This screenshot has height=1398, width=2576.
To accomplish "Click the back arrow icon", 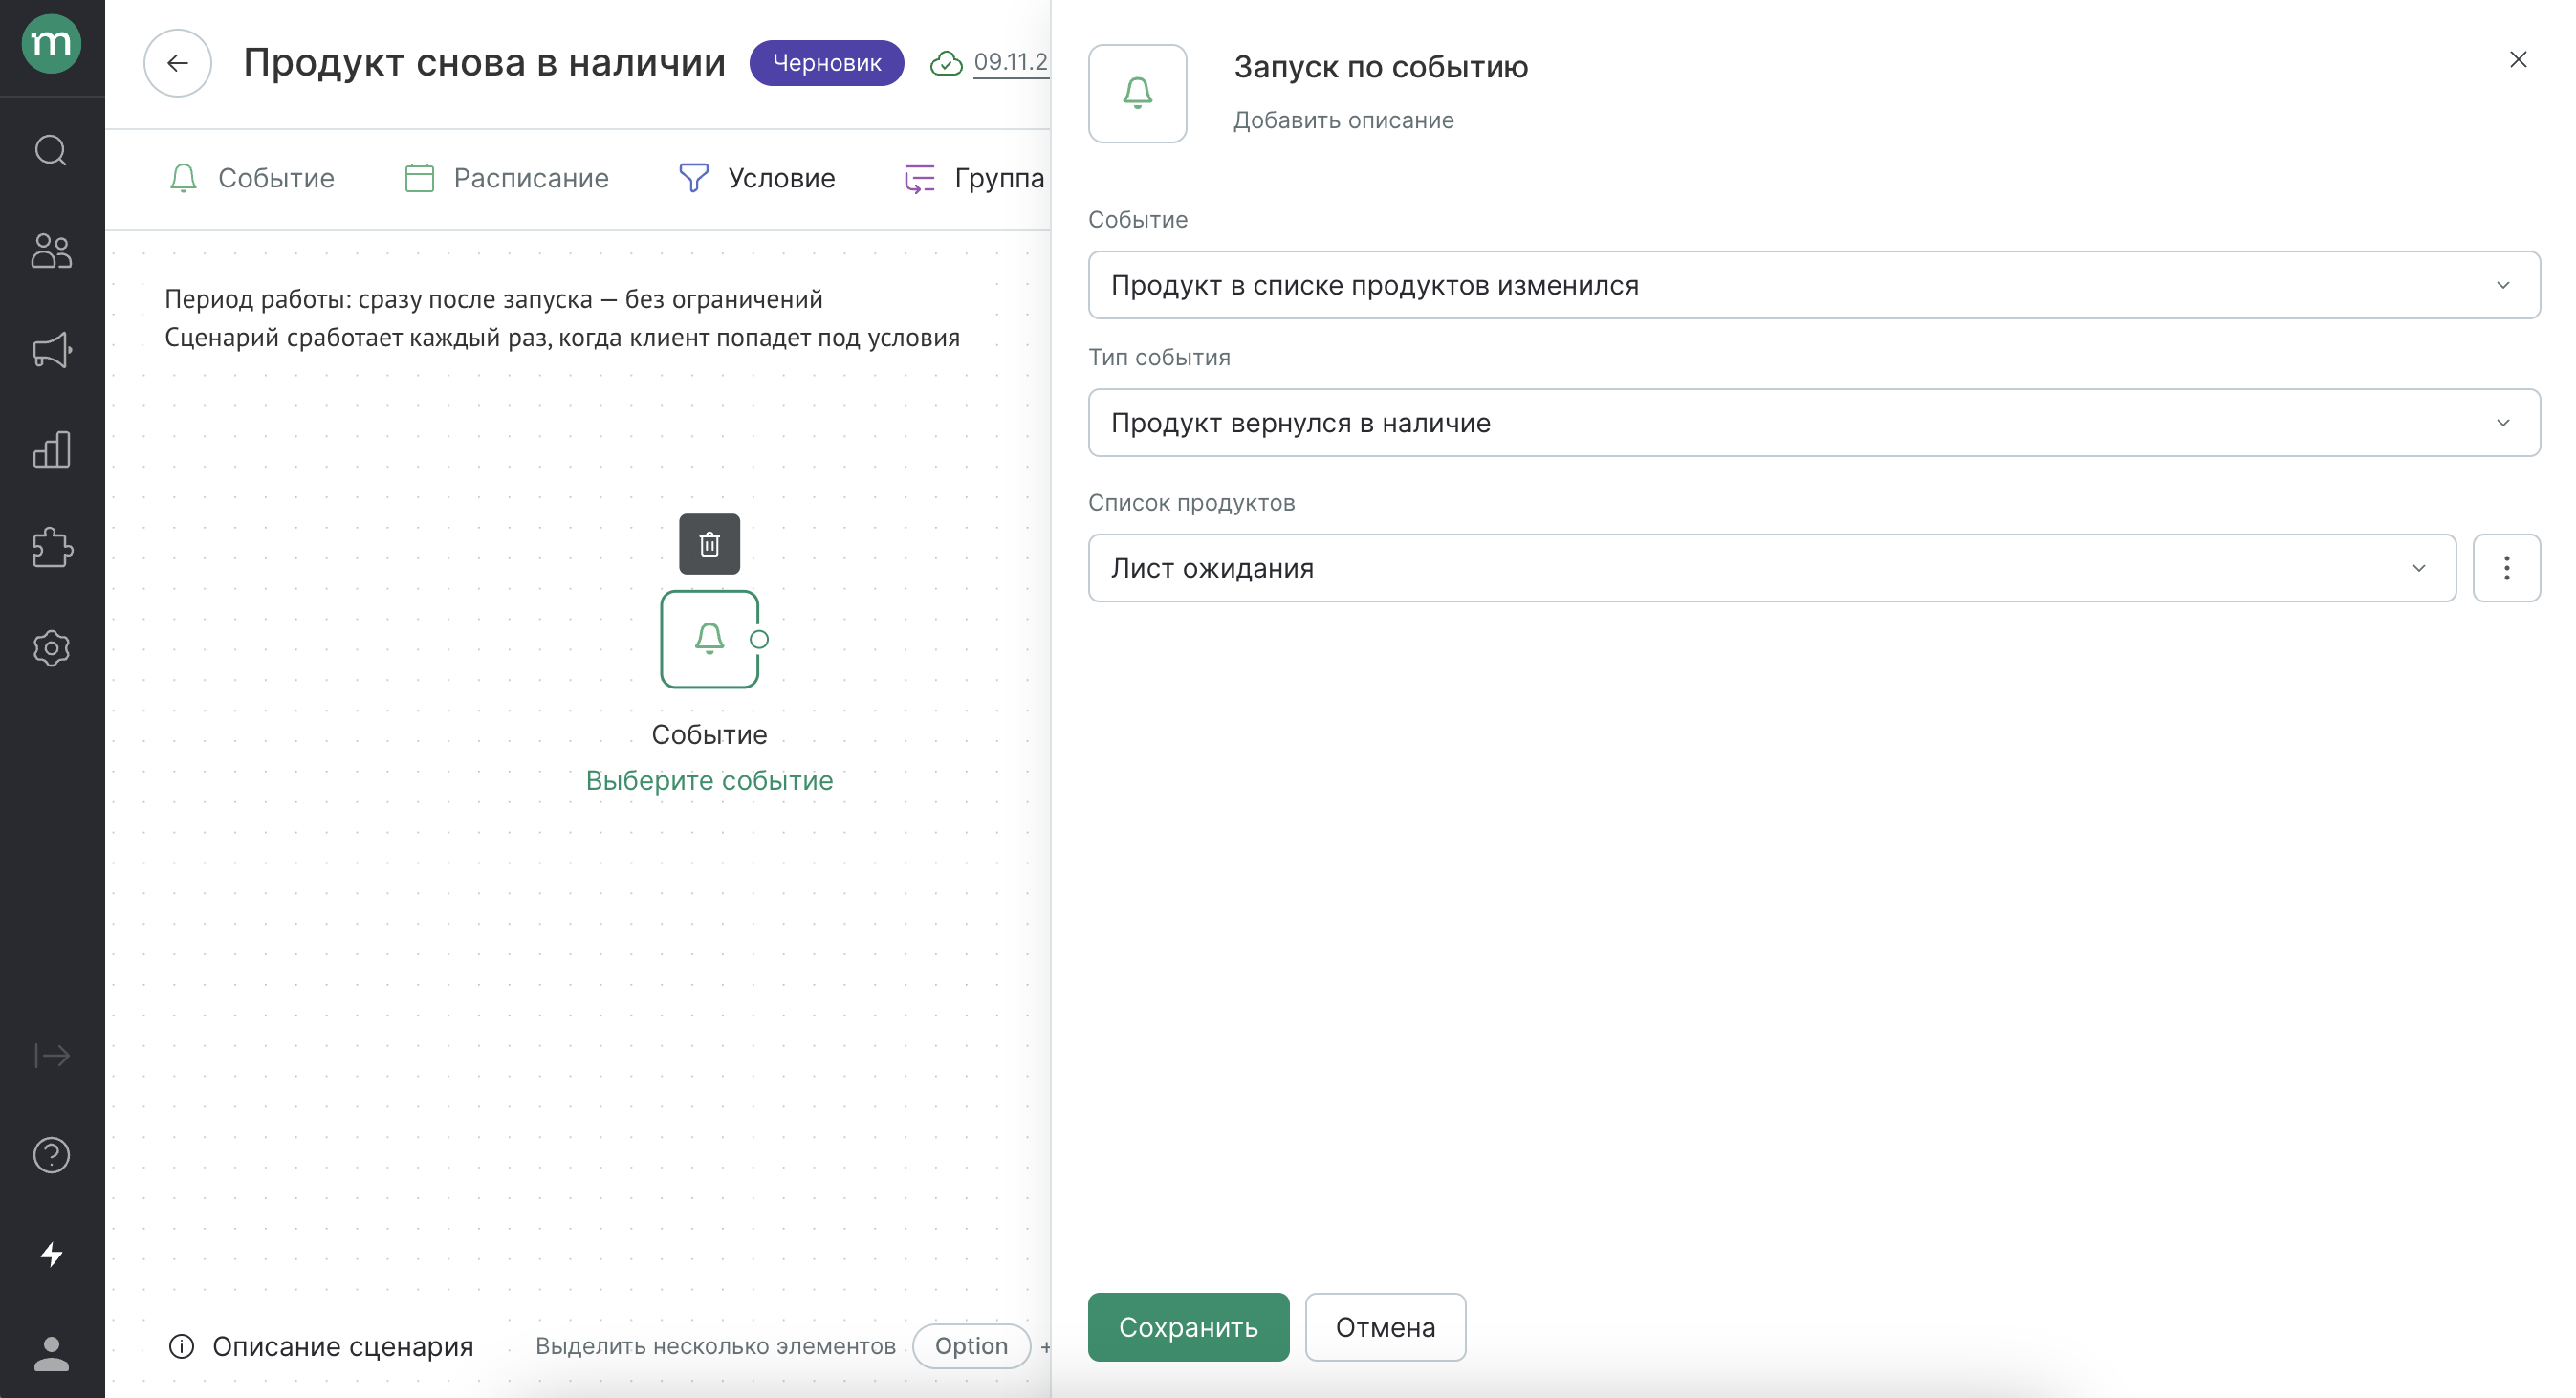I will point(179,64).
